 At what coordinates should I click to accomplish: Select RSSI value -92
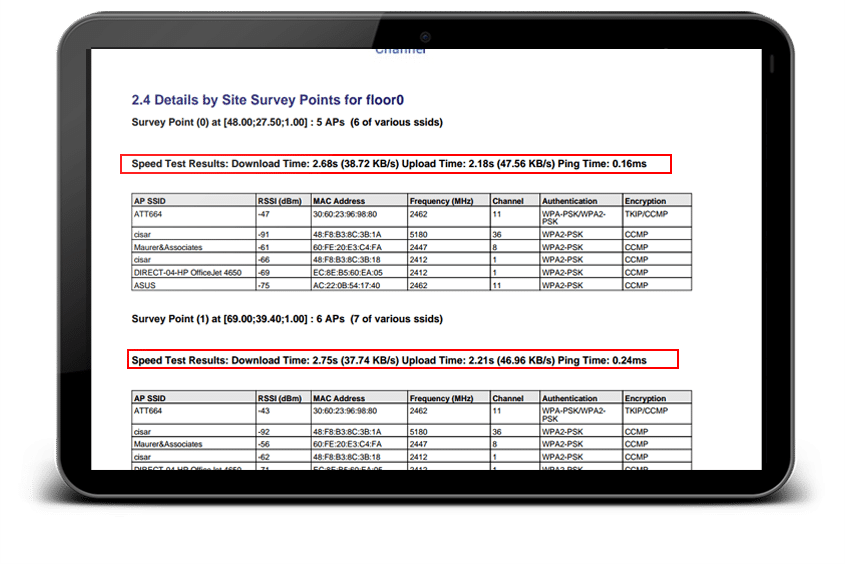tap(264, 432)
